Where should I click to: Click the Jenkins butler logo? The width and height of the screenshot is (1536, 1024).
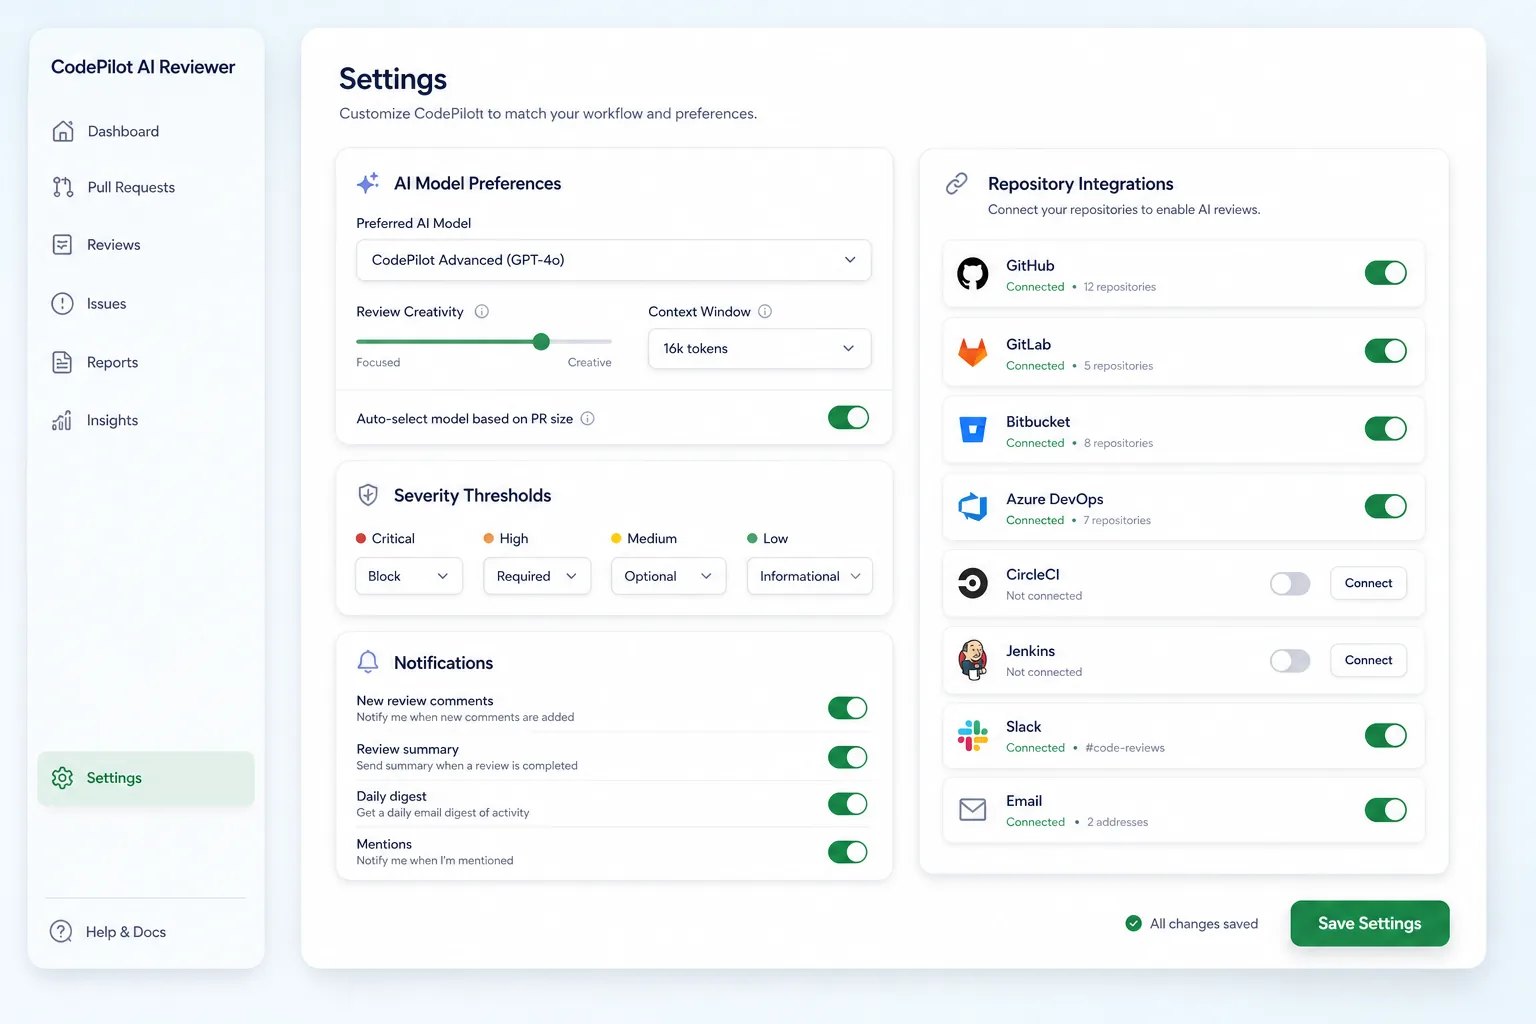(973, 660)
